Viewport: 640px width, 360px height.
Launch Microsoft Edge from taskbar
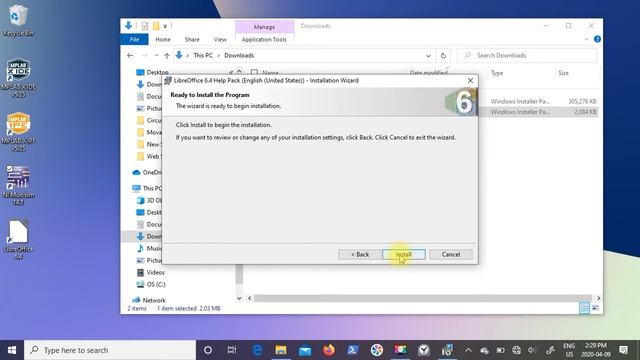tap(257, 350)
